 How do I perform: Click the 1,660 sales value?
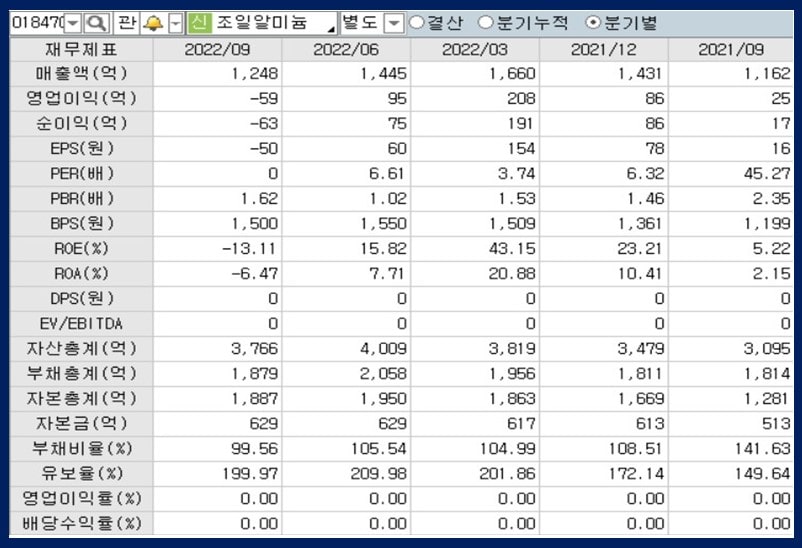(x=513, y=74)
